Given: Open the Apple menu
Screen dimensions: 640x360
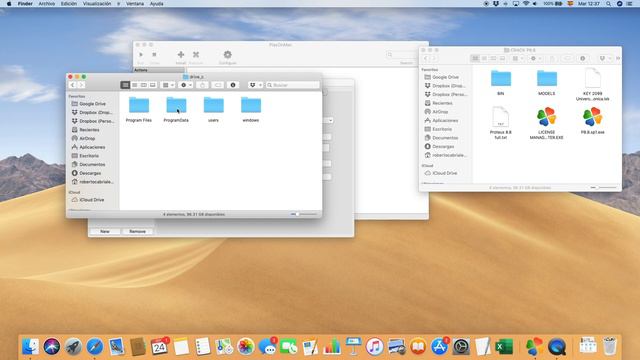Looking at the screenshot, I should [x=9, y=4].
